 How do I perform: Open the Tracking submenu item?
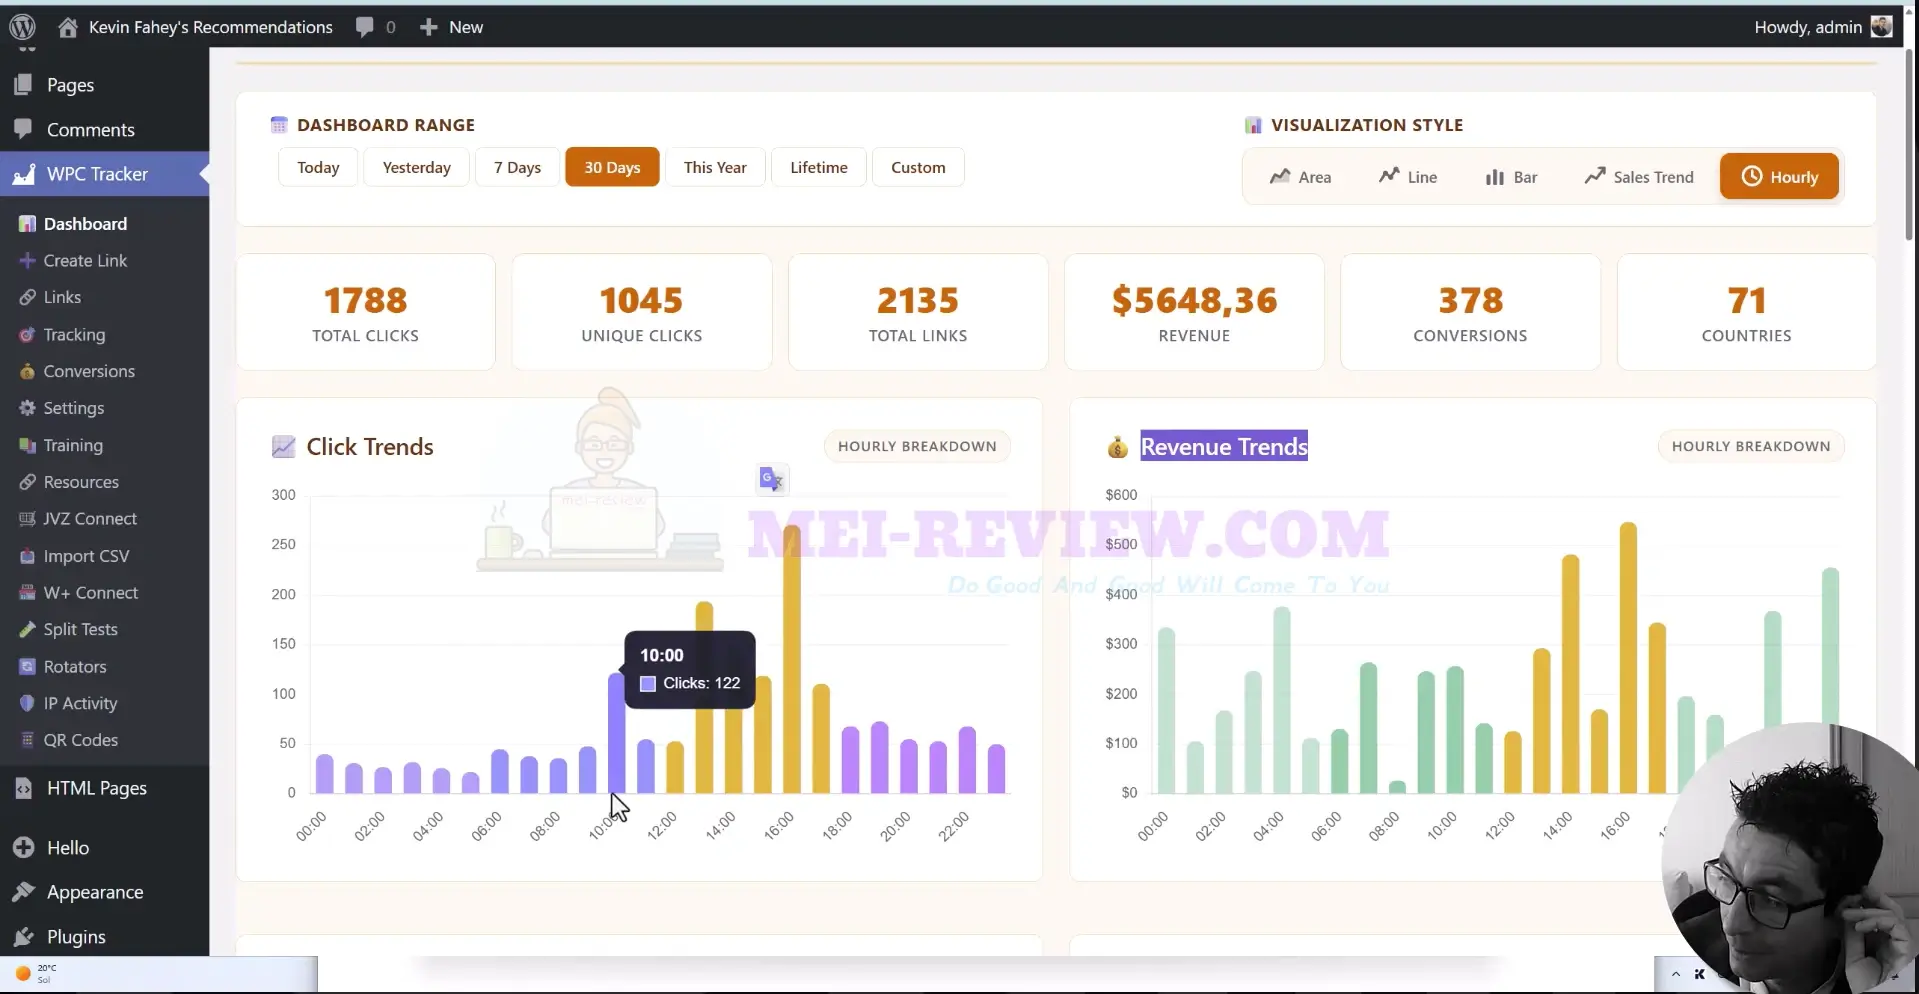point(74,334)
